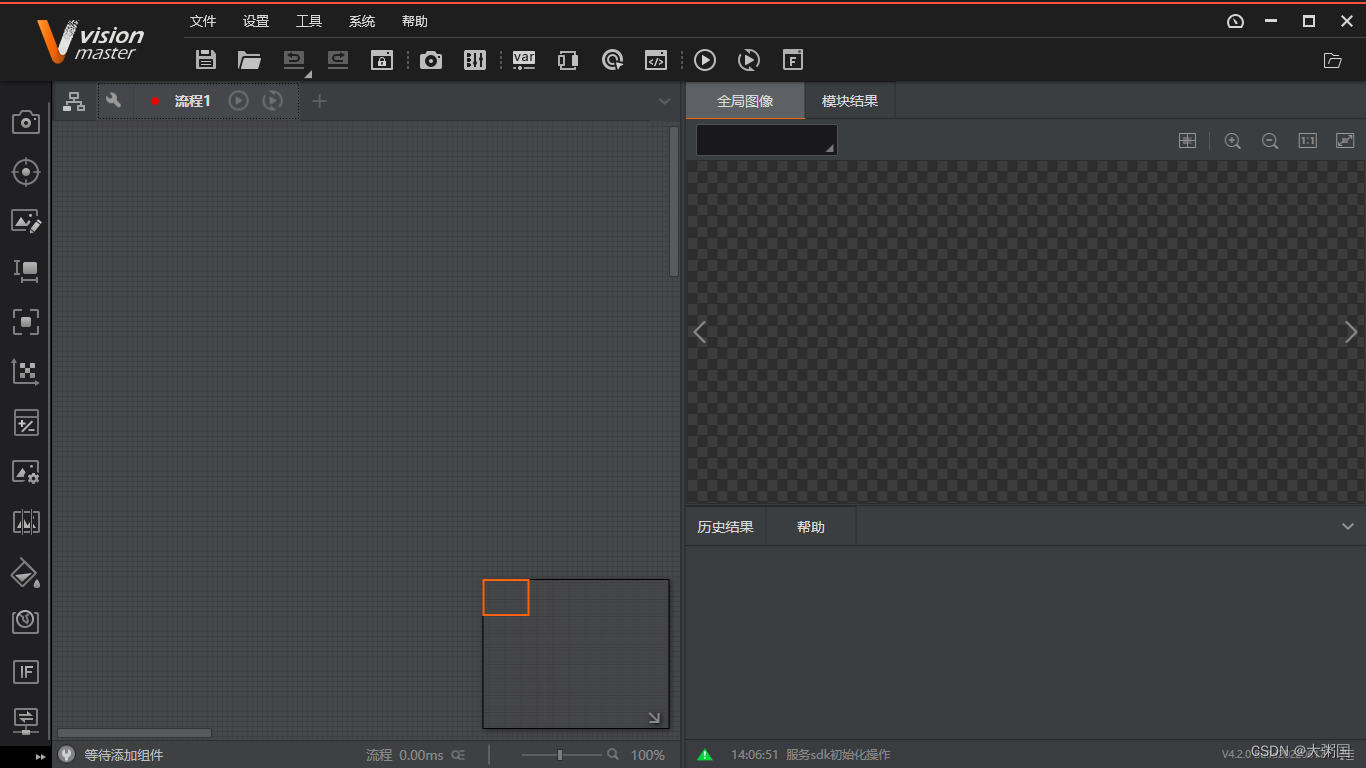
Task: Run the solution continuously
Action: point(749,60)
